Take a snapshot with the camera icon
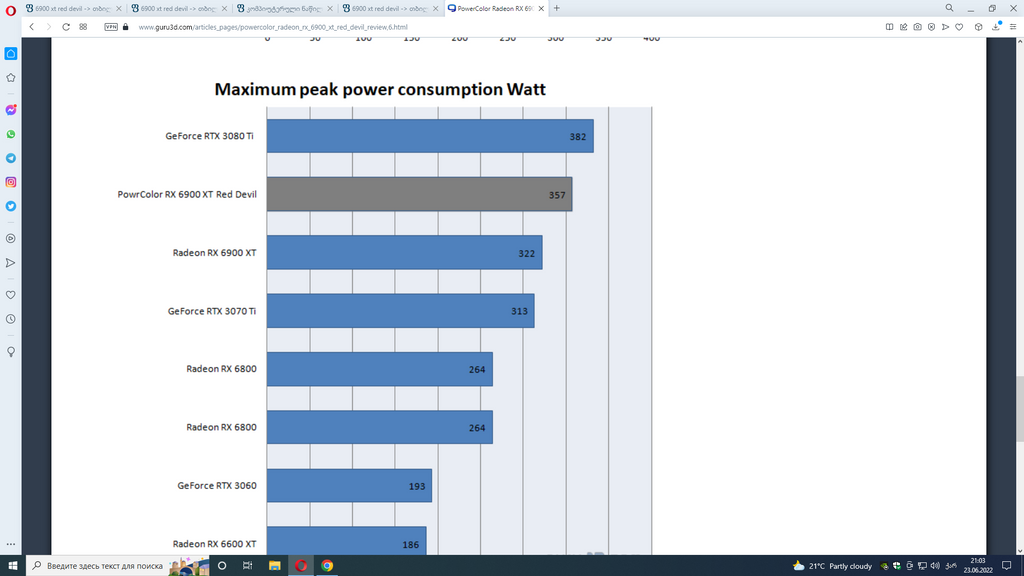1024x576 pixels. [918, 27]
